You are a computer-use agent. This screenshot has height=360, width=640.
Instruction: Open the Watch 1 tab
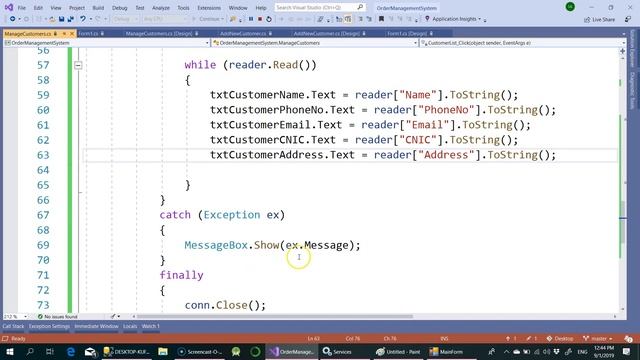click(151, 326)
